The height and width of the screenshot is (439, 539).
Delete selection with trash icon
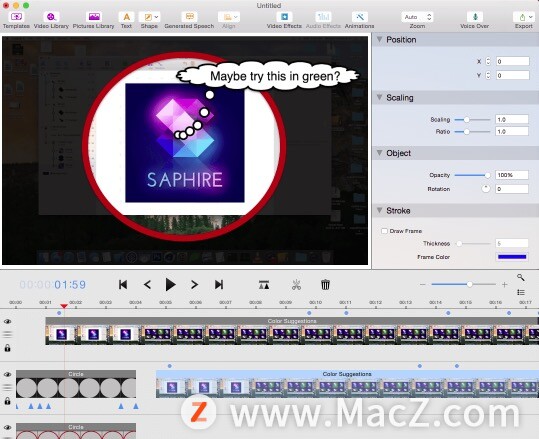[x=325, y=285]
